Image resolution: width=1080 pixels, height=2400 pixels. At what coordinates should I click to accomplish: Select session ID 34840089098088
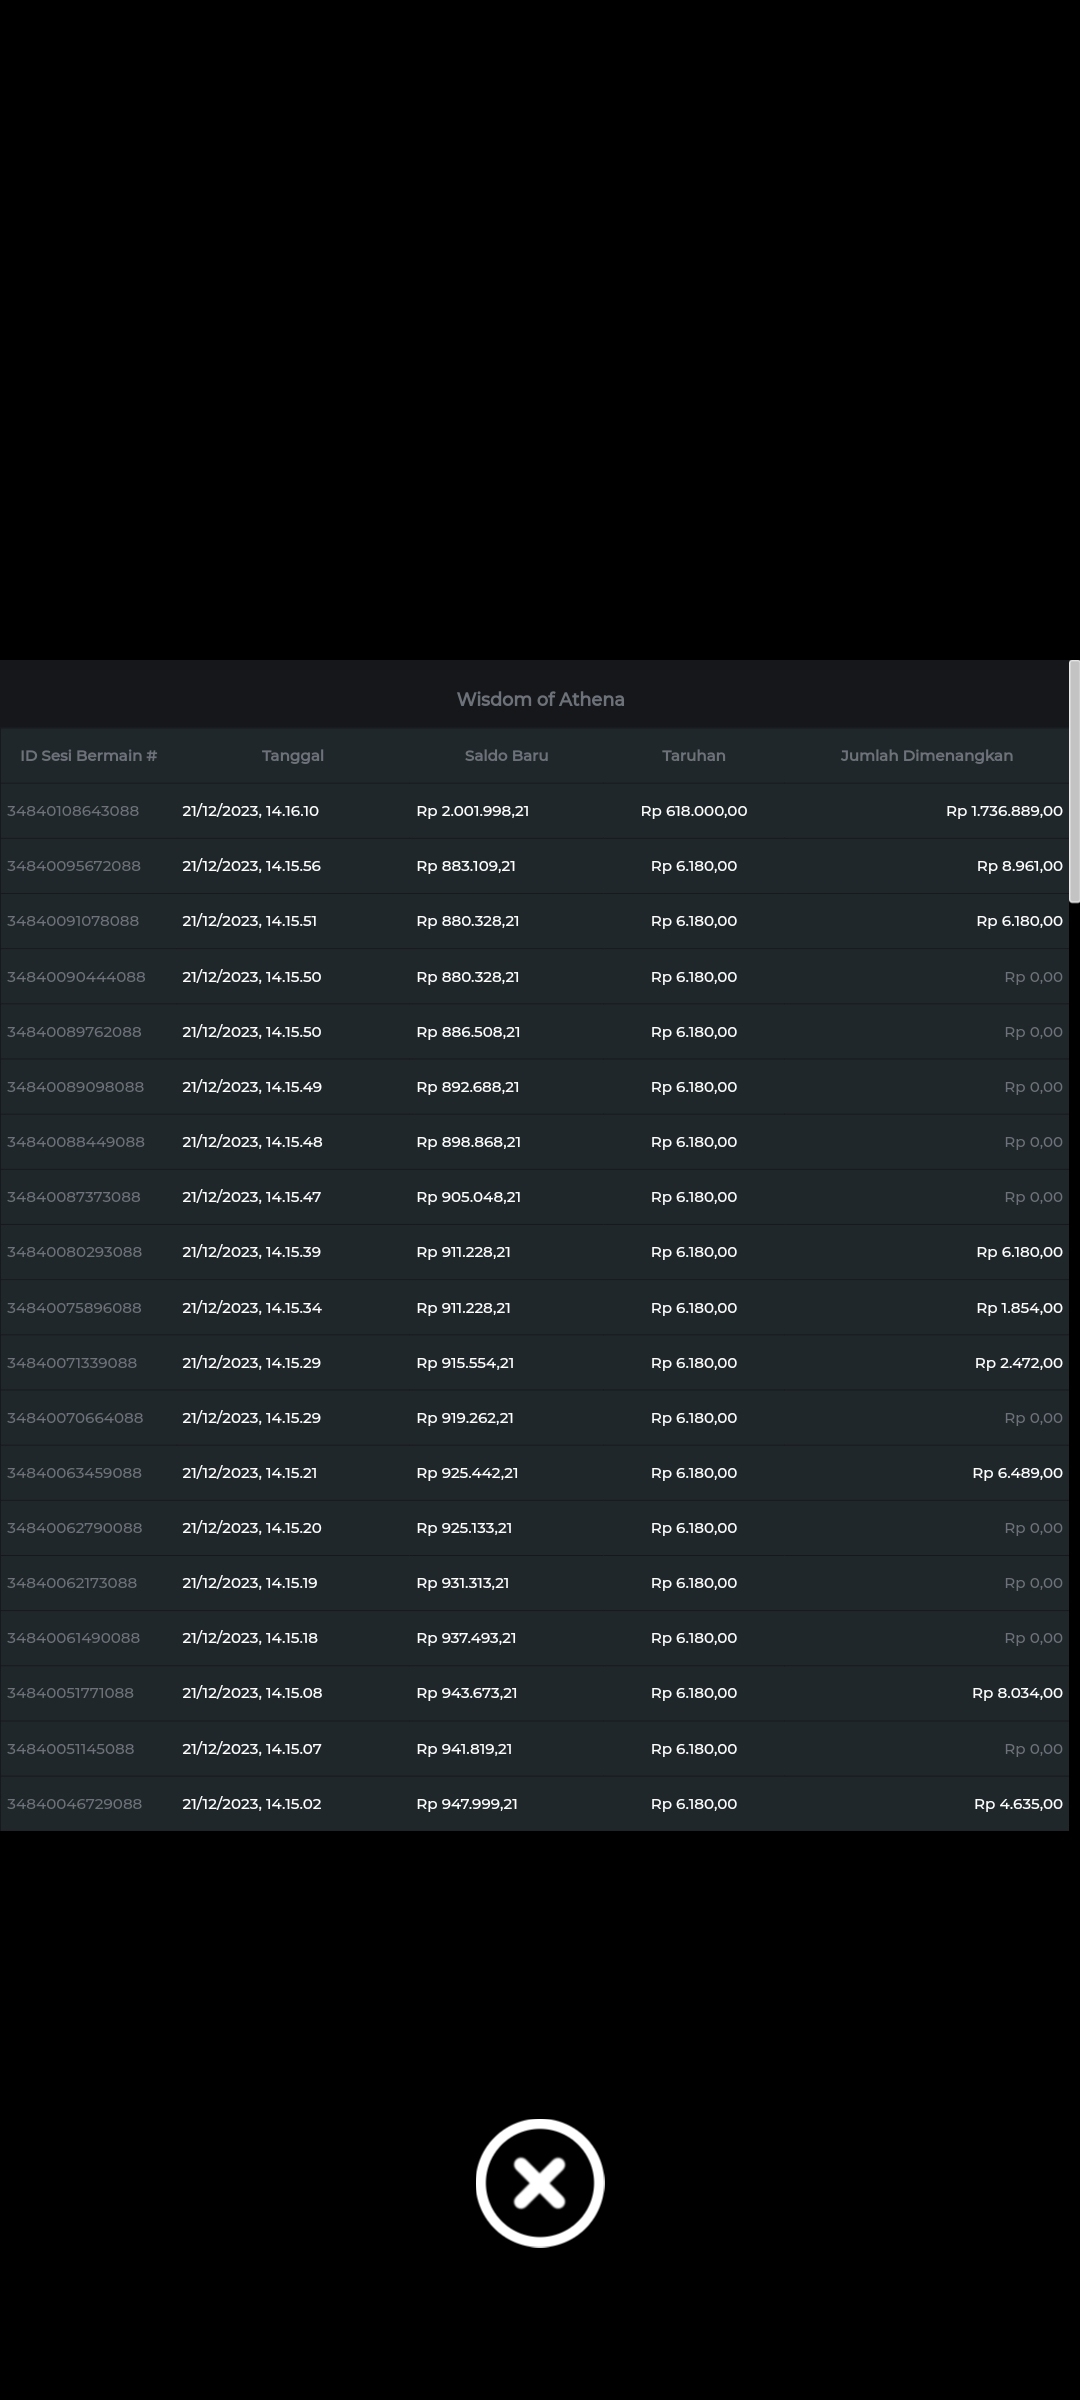tap(76, 1087)
